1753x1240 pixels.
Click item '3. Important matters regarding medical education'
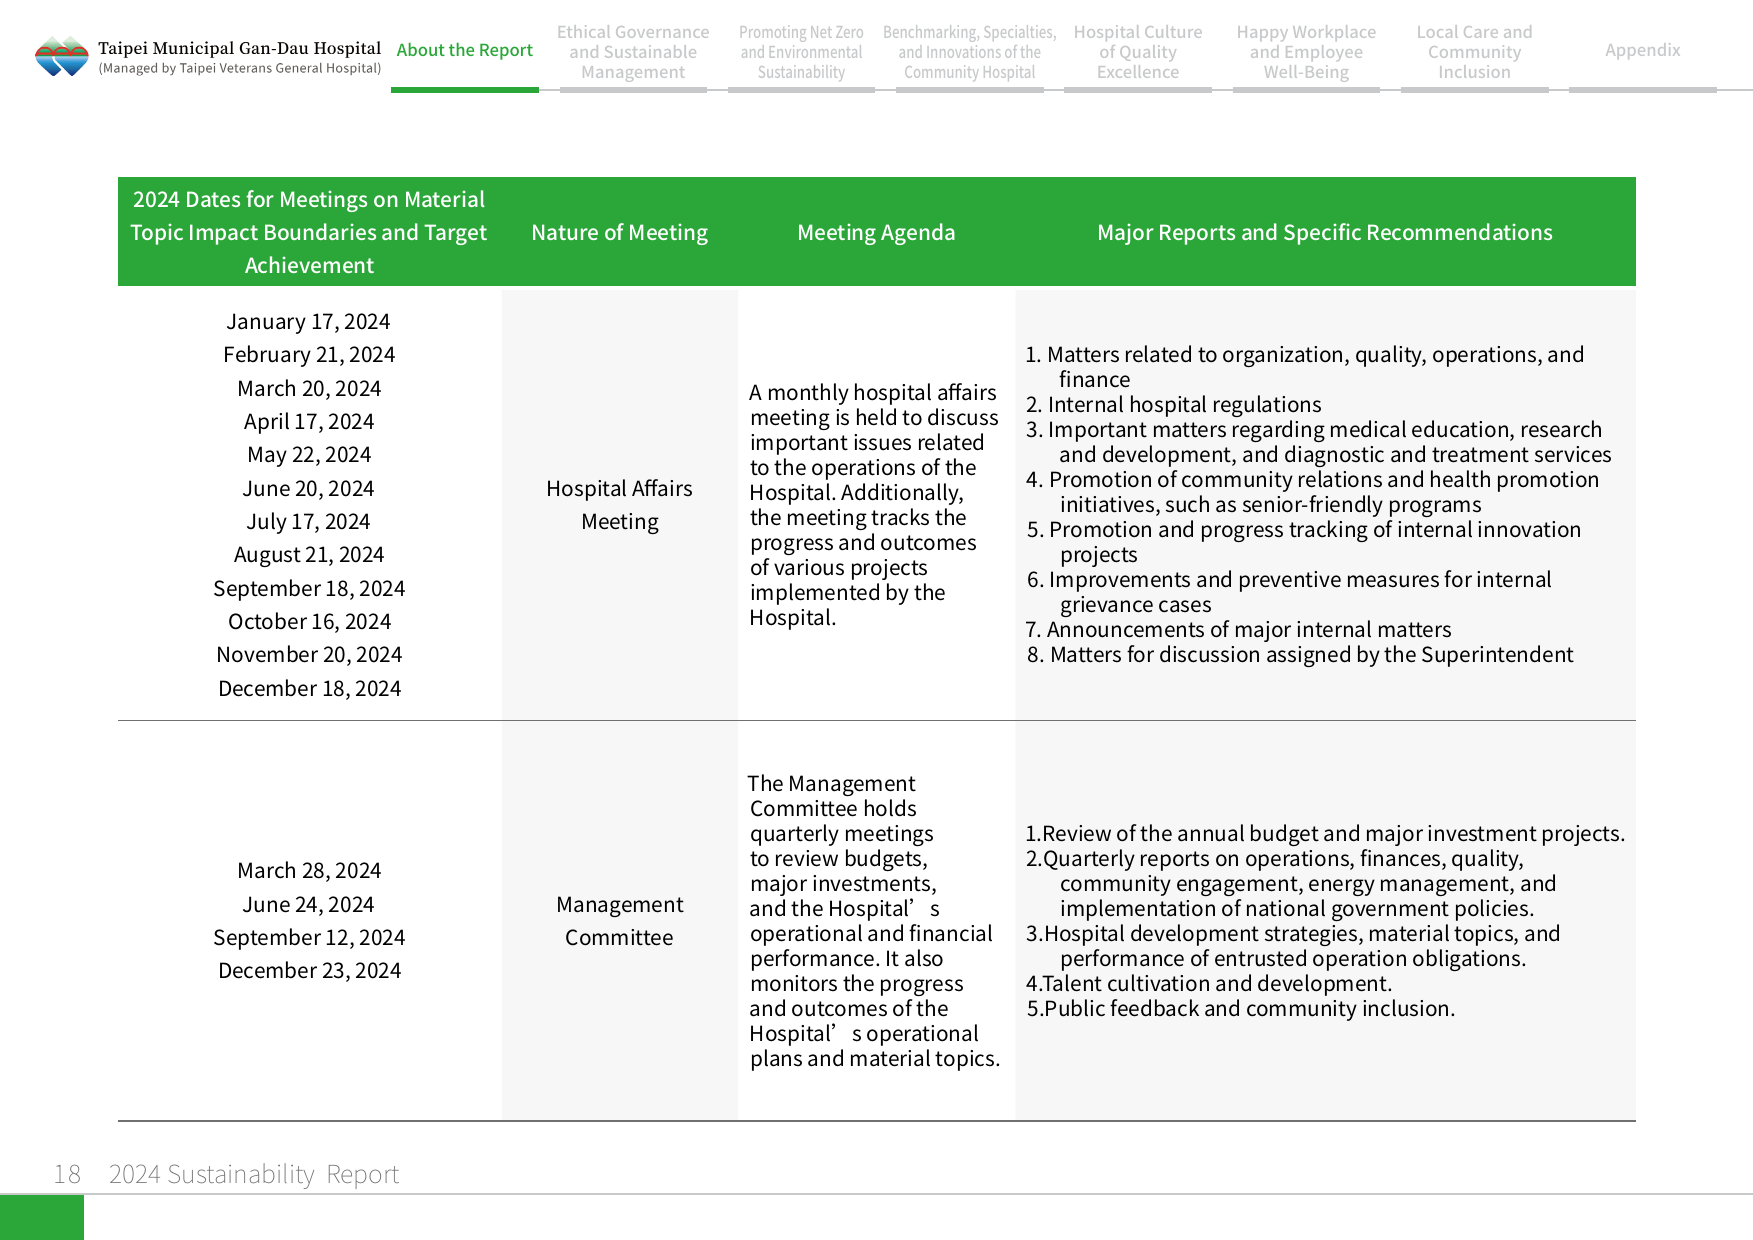coord(1319,442)
